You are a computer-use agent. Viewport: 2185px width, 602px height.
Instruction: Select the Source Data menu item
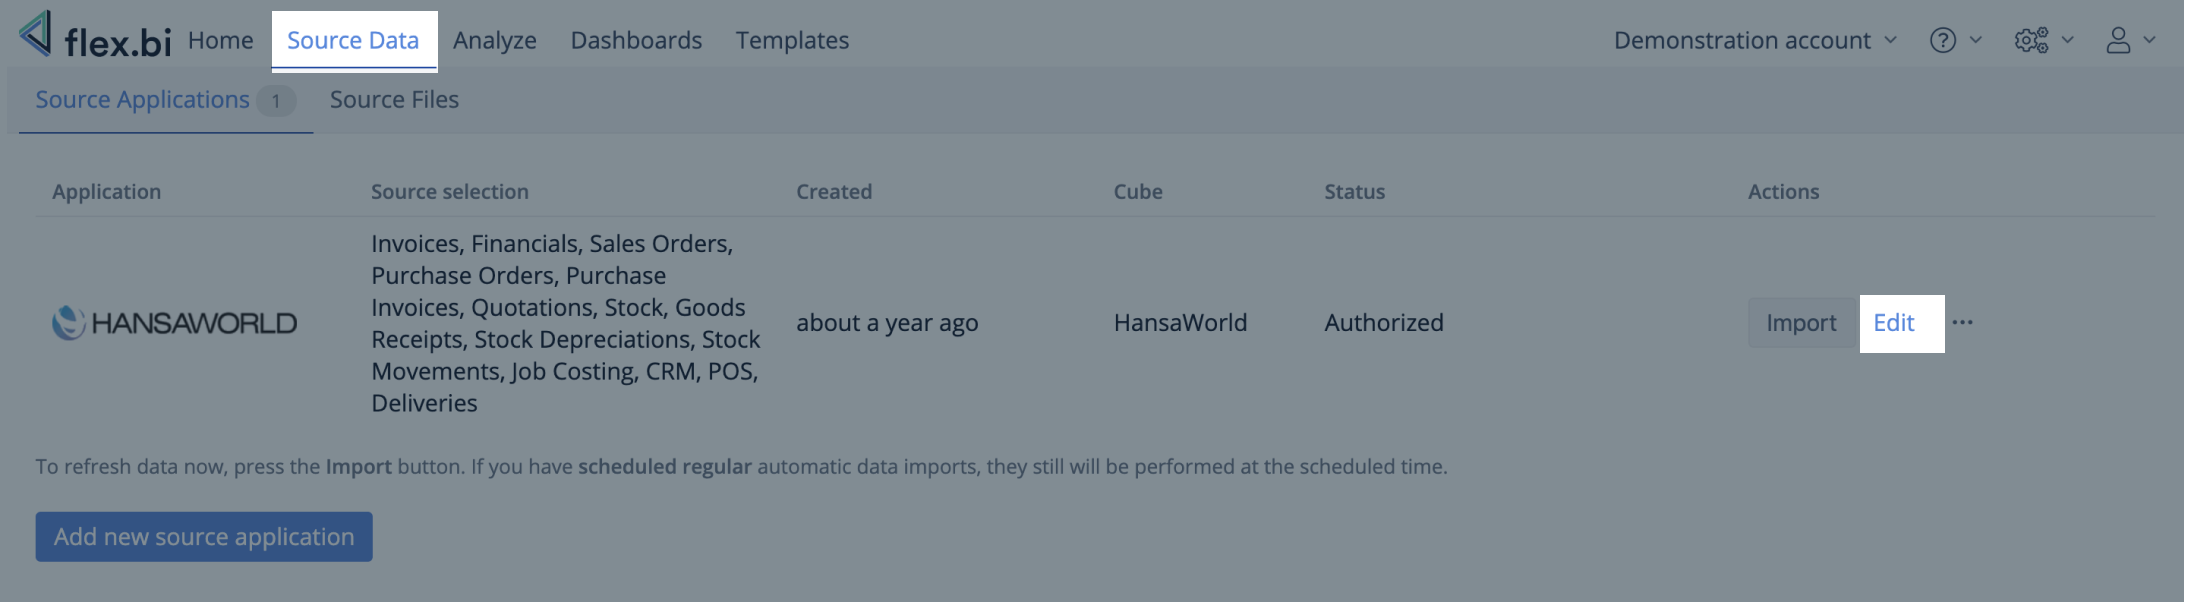(x=353, y=40)
